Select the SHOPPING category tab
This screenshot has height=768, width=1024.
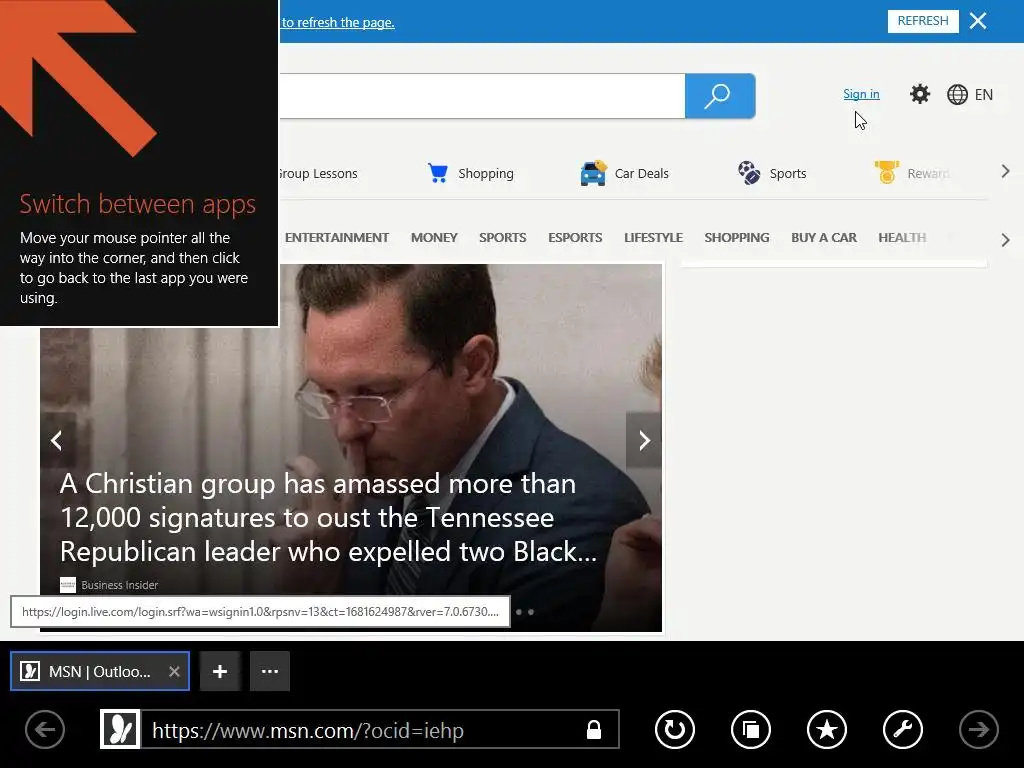click(737, 238)
